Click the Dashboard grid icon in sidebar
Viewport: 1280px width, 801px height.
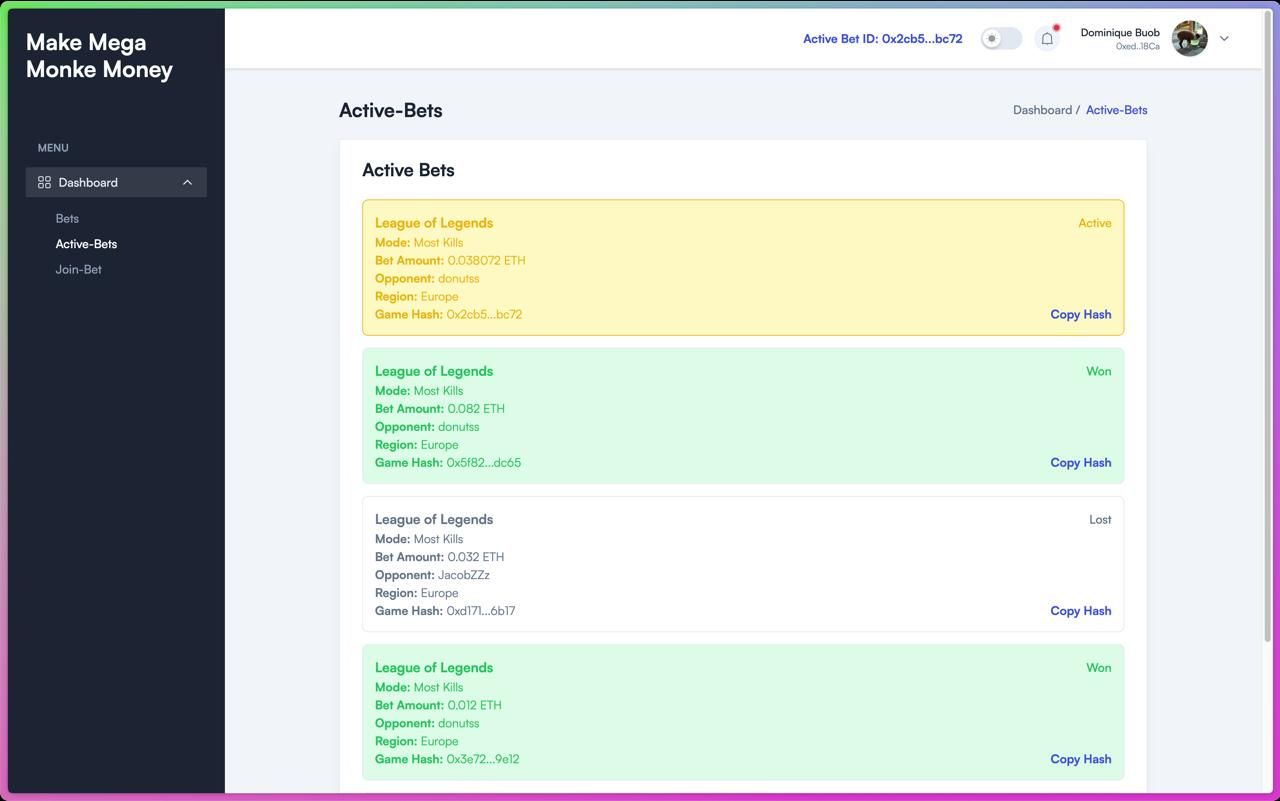[x=44, y=182]
